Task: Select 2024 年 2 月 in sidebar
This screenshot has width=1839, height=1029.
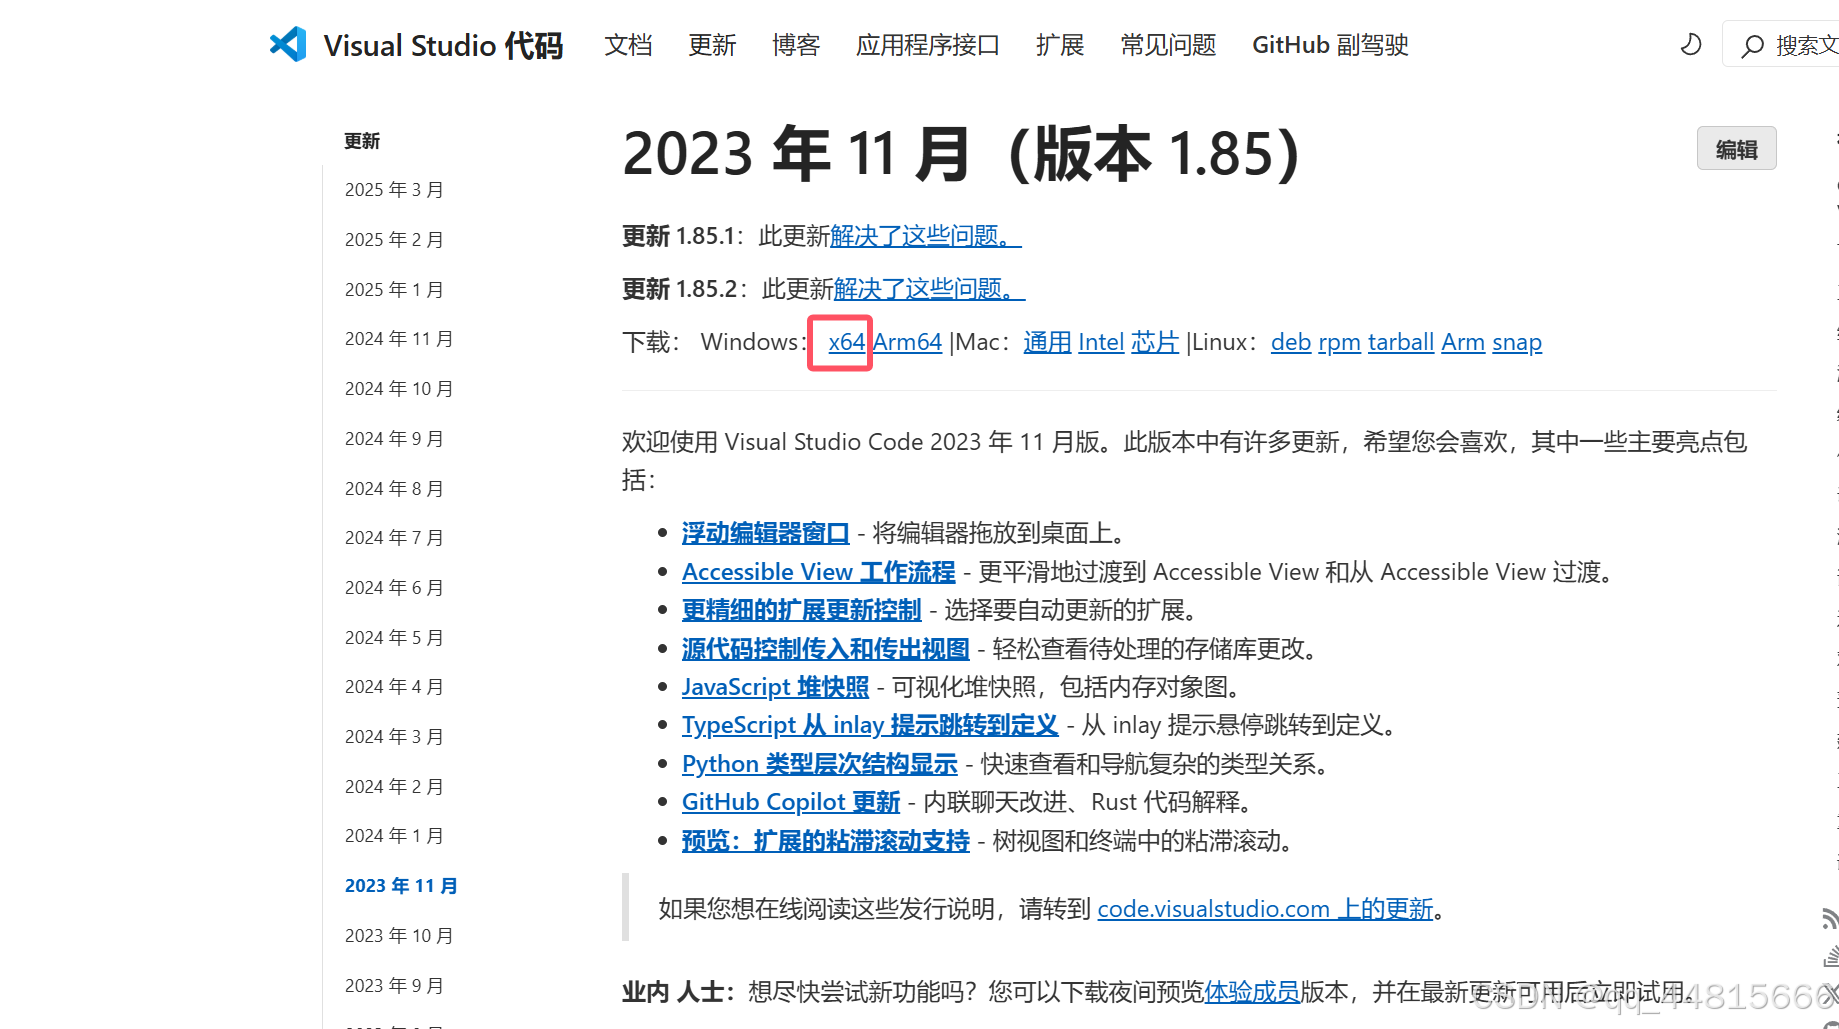Action: point(394,787)
